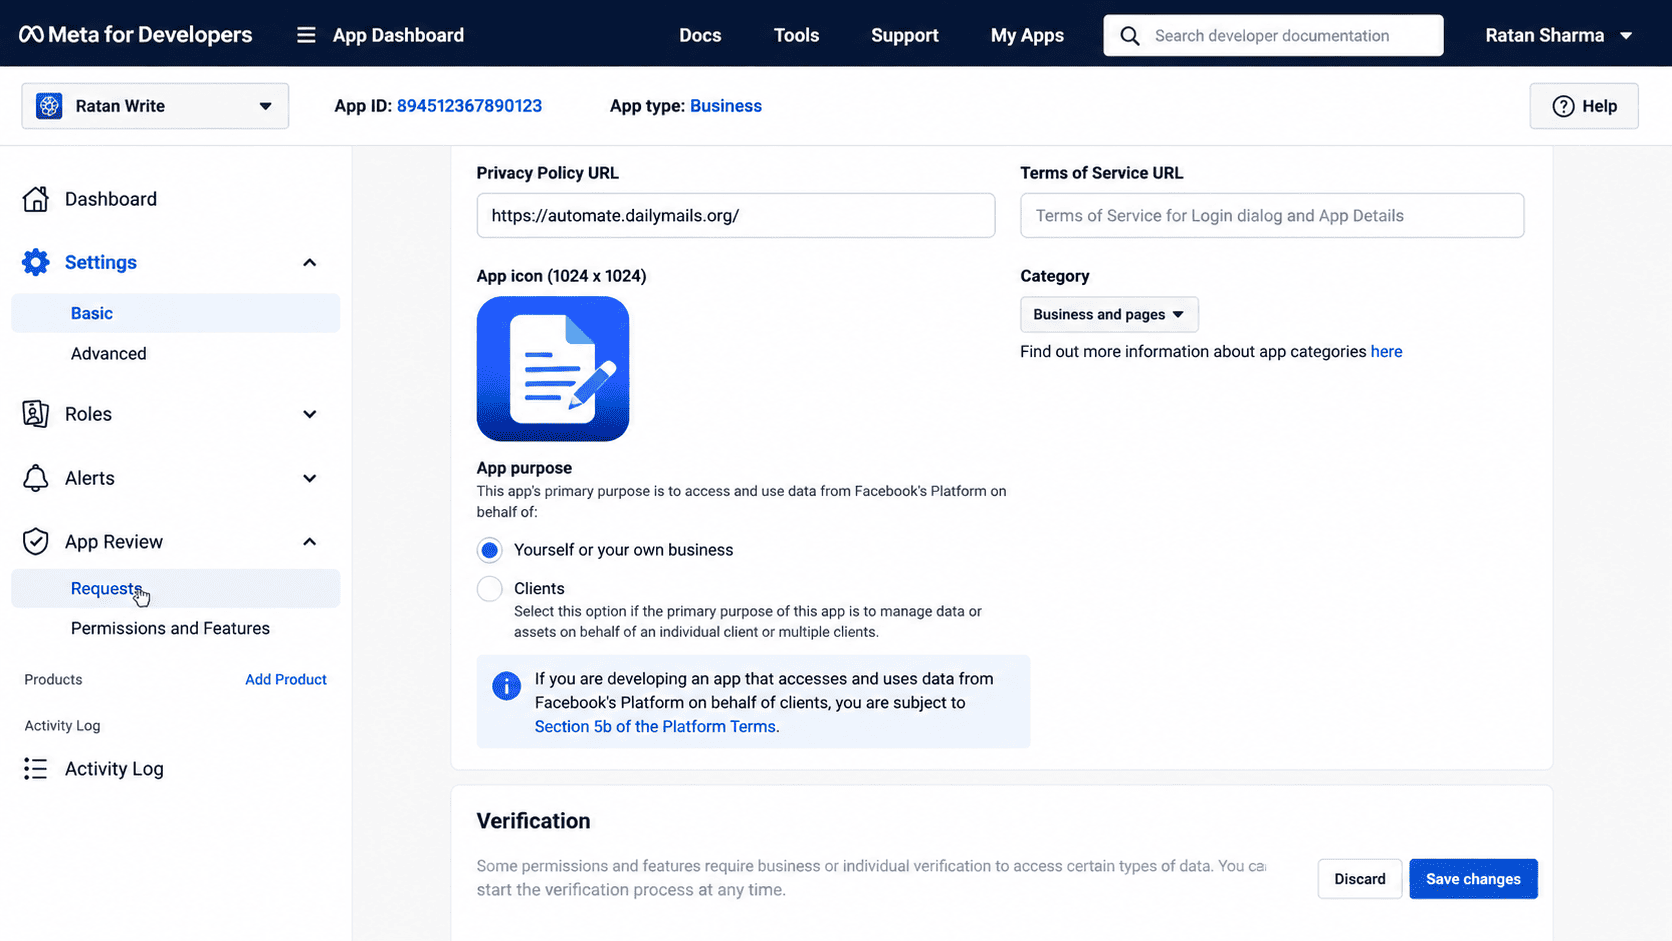Click the Help button

pos(1584,106)
